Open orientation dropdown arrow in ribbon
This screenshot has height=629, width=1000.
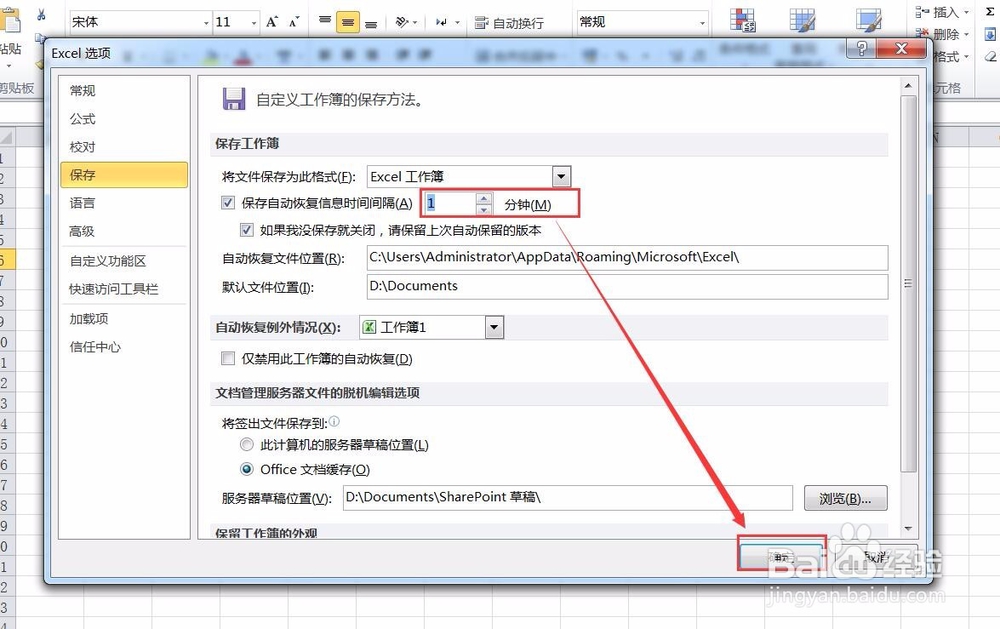[x=415, y=23]
